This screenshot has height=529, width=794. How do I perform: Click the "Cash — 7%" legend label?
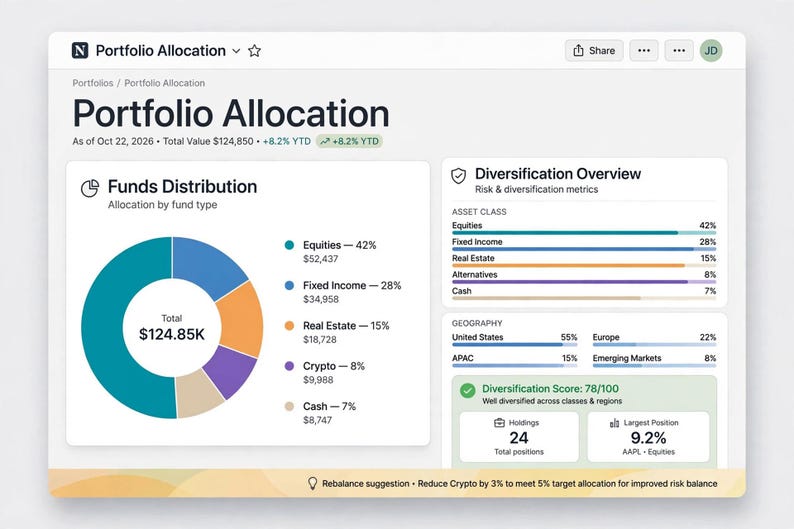(329, 406)
